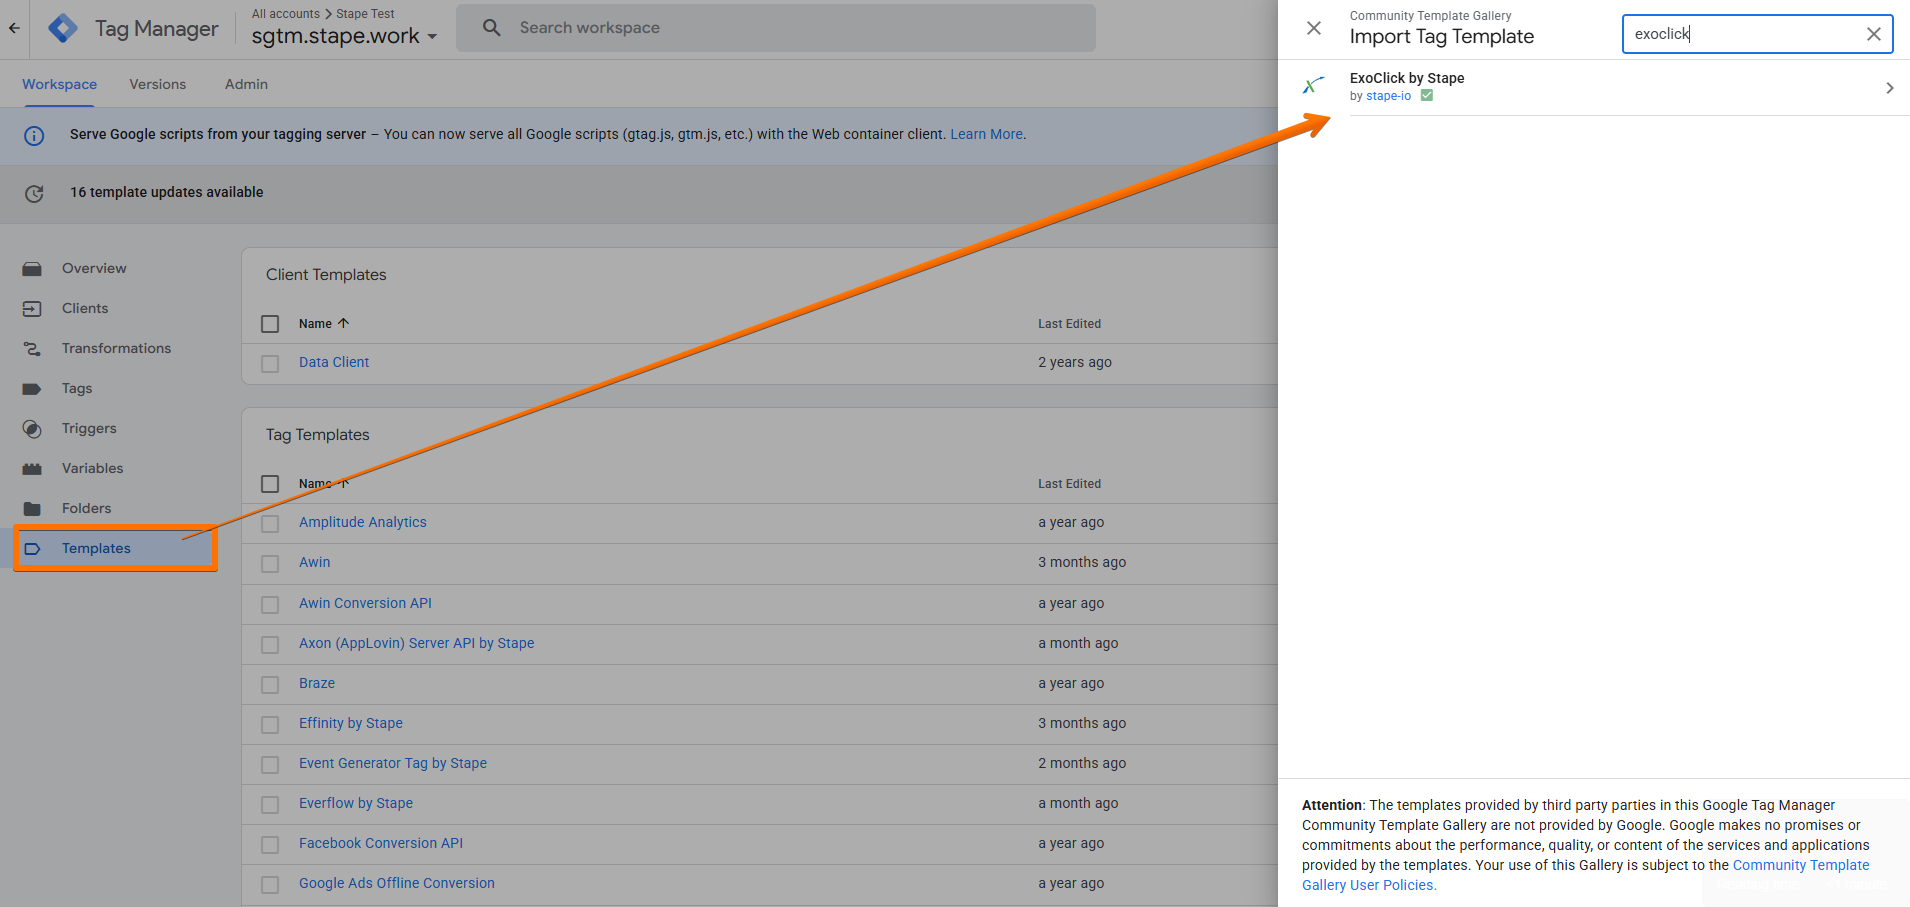Click the back arrow icon
The height and width of the screenshot is (907, 1910).
pos(14,28)
